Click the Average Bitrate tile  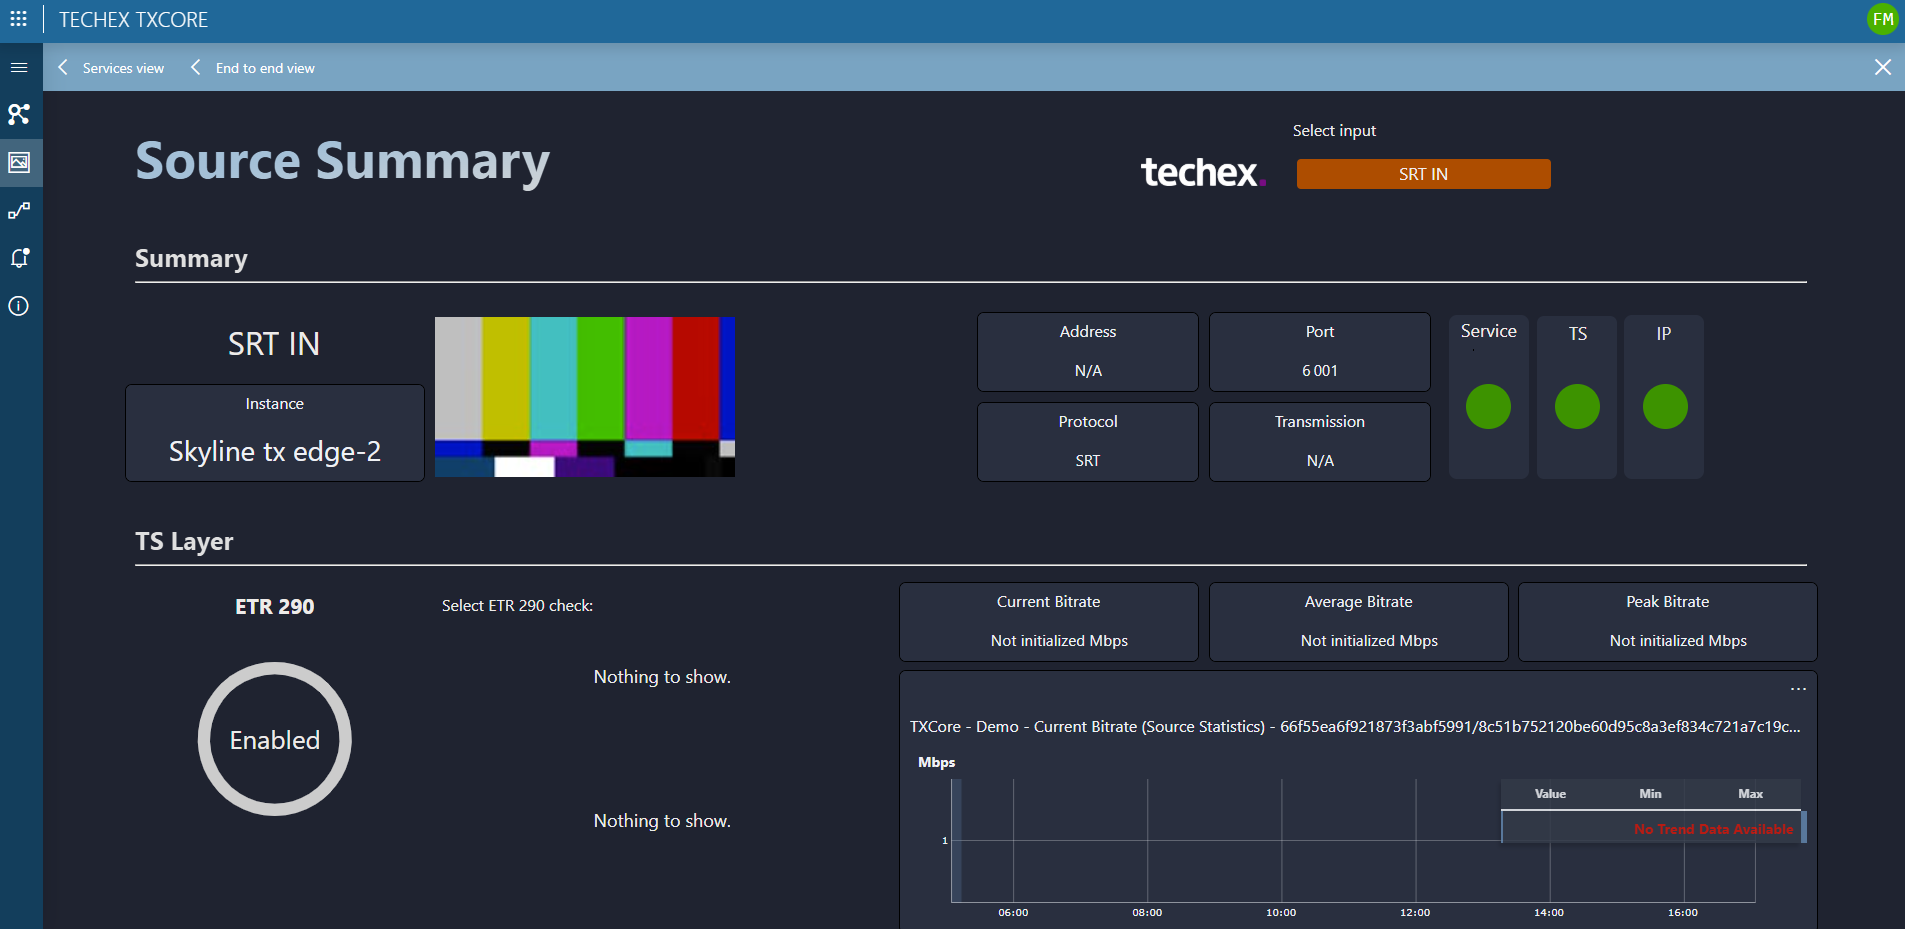pos(1359,622)
